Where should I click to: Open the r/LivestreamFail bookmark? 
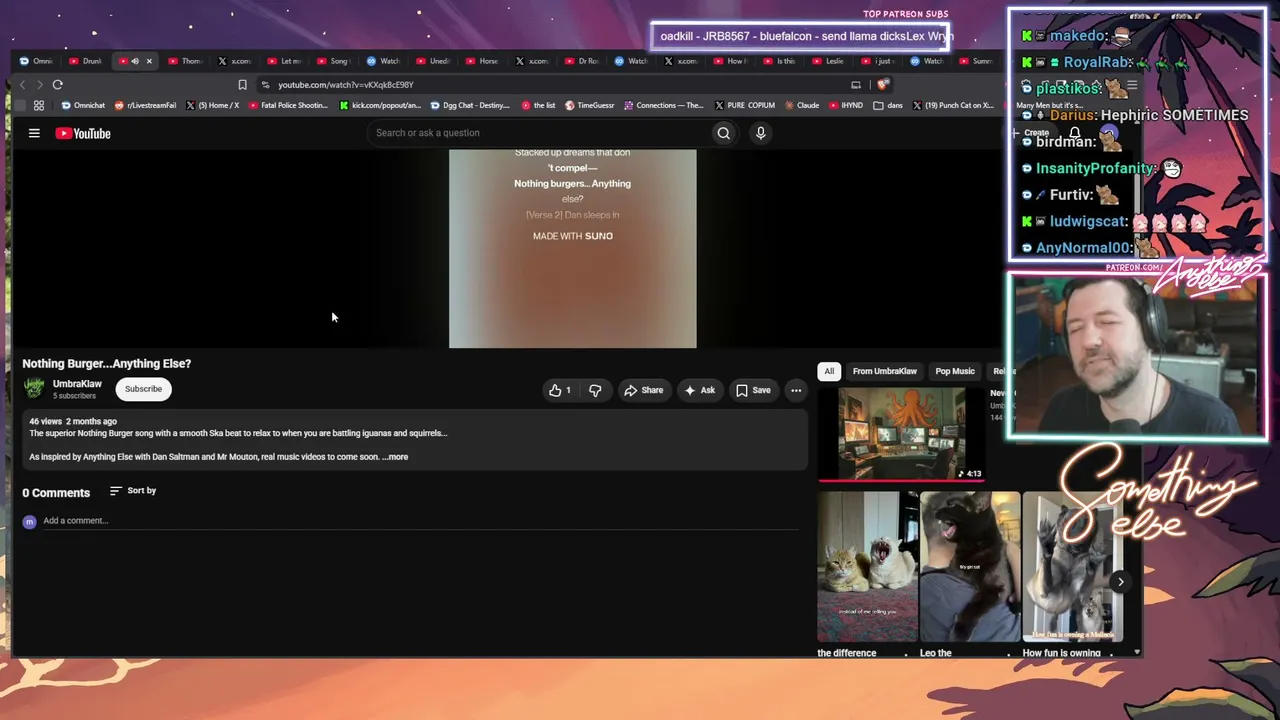click(146, 105)
